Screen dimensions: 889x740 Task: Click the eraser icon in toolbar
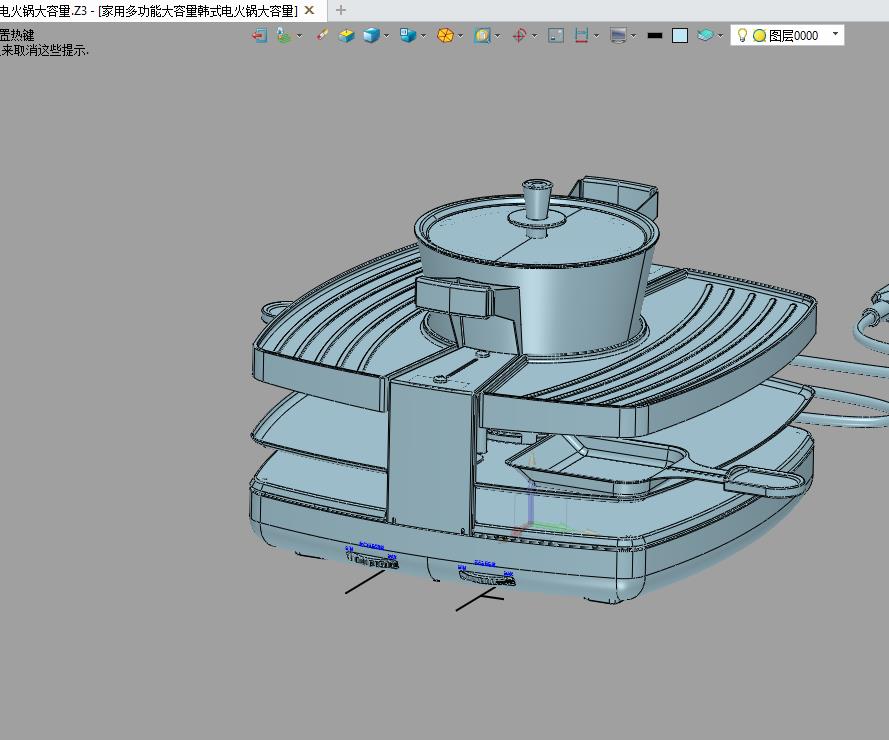[322, 35]
